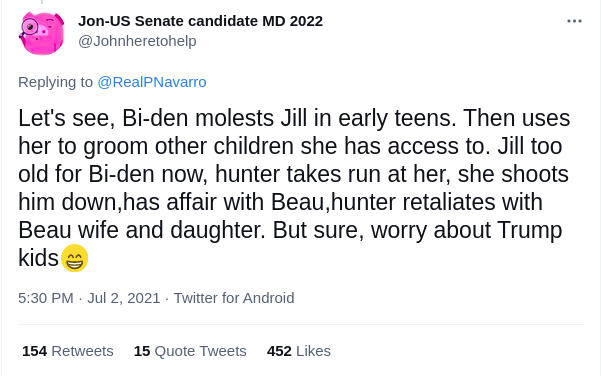
Task: Click the number 154 next to Retweets
Action: click(x=34, y=351)
